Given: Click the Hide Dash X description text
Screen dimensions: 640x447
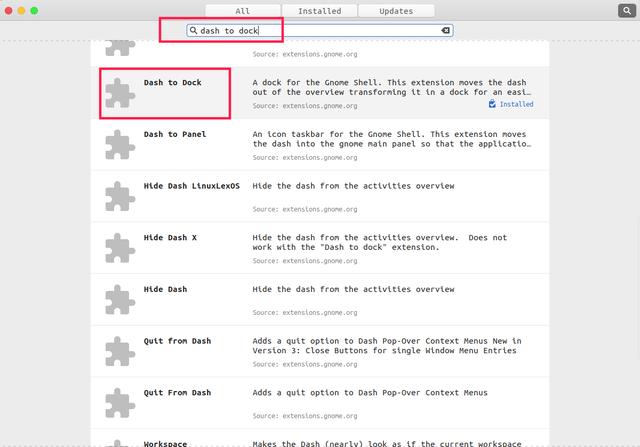Looking at the screenshot, I should click(x=380, y=242).
